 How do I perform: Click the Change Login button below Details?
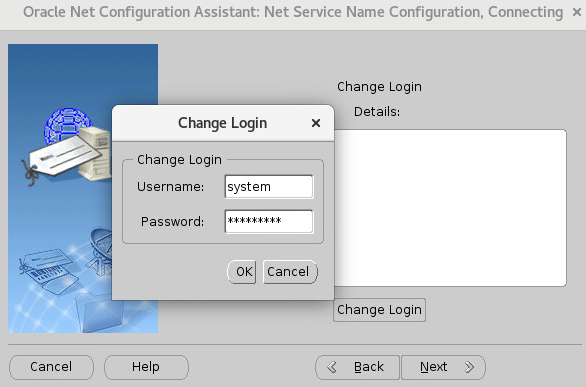(x=379, y=310)
